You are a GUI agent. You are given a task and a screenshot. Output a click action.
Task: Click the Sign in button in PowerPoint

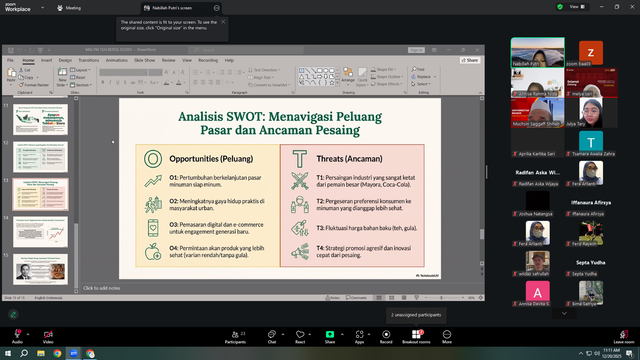[416, 50]
